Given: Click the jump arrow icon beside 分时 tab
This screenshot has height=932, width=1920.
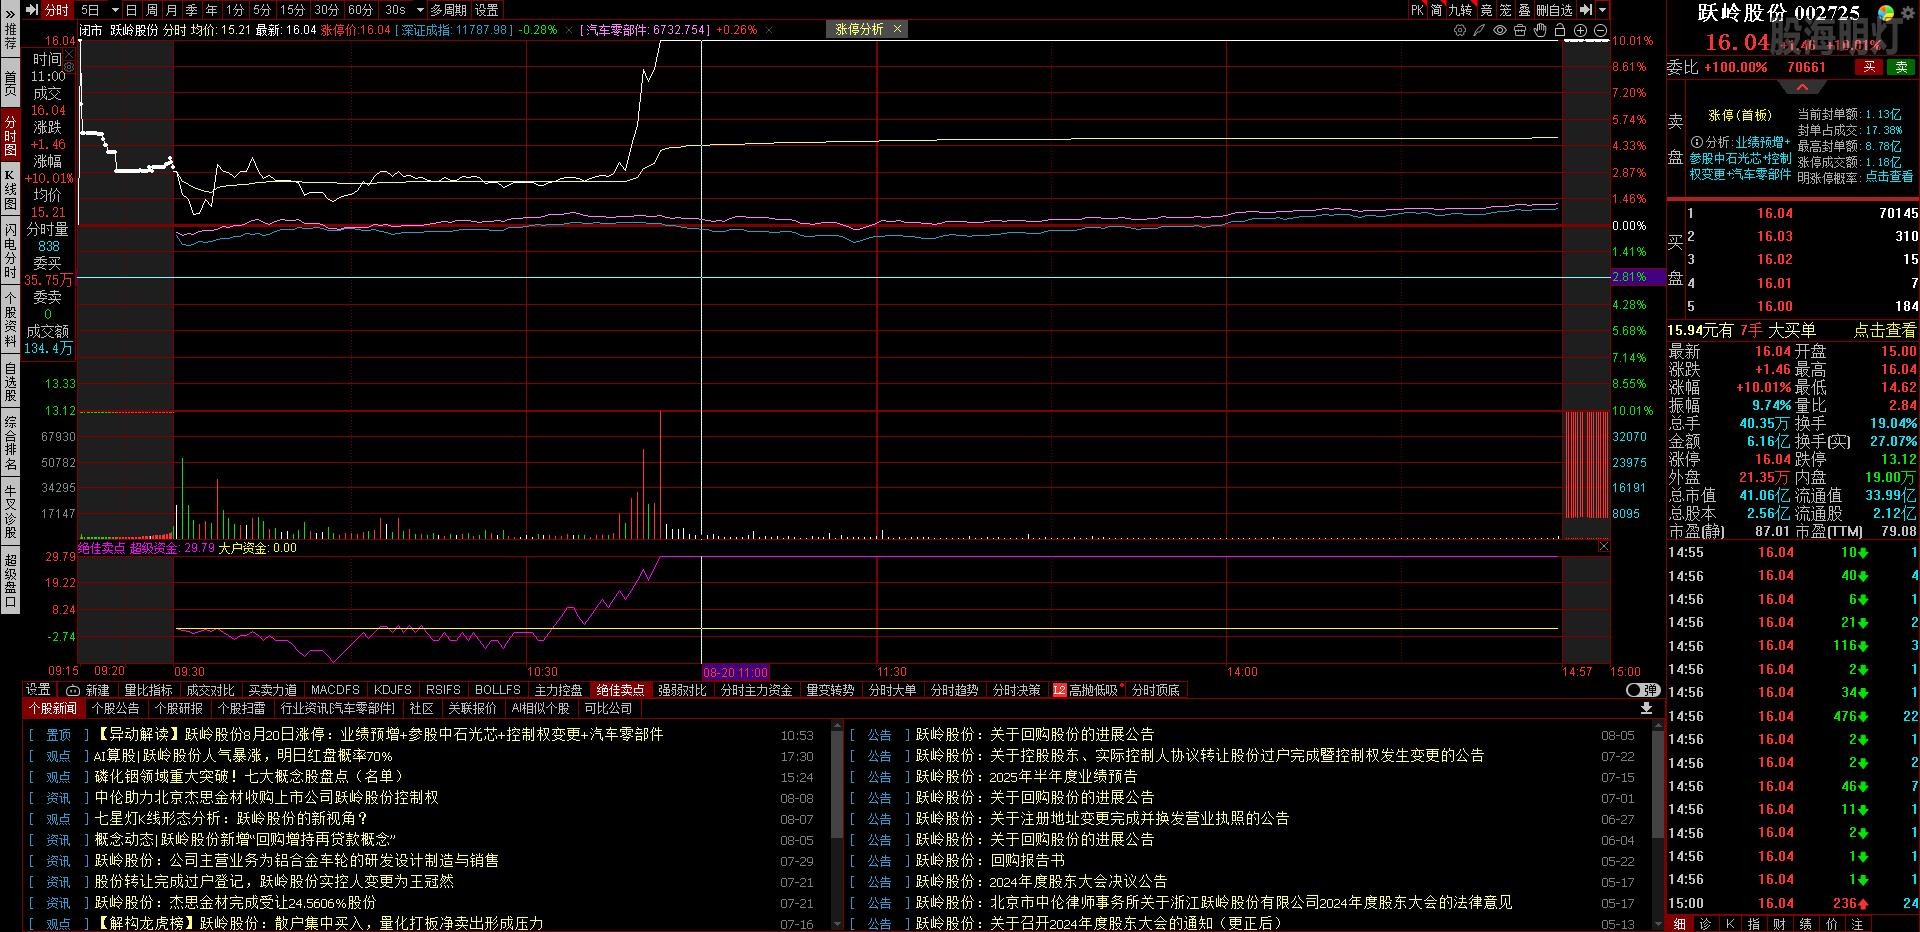Looking at the screenshot, I should [x=32, y=10].
